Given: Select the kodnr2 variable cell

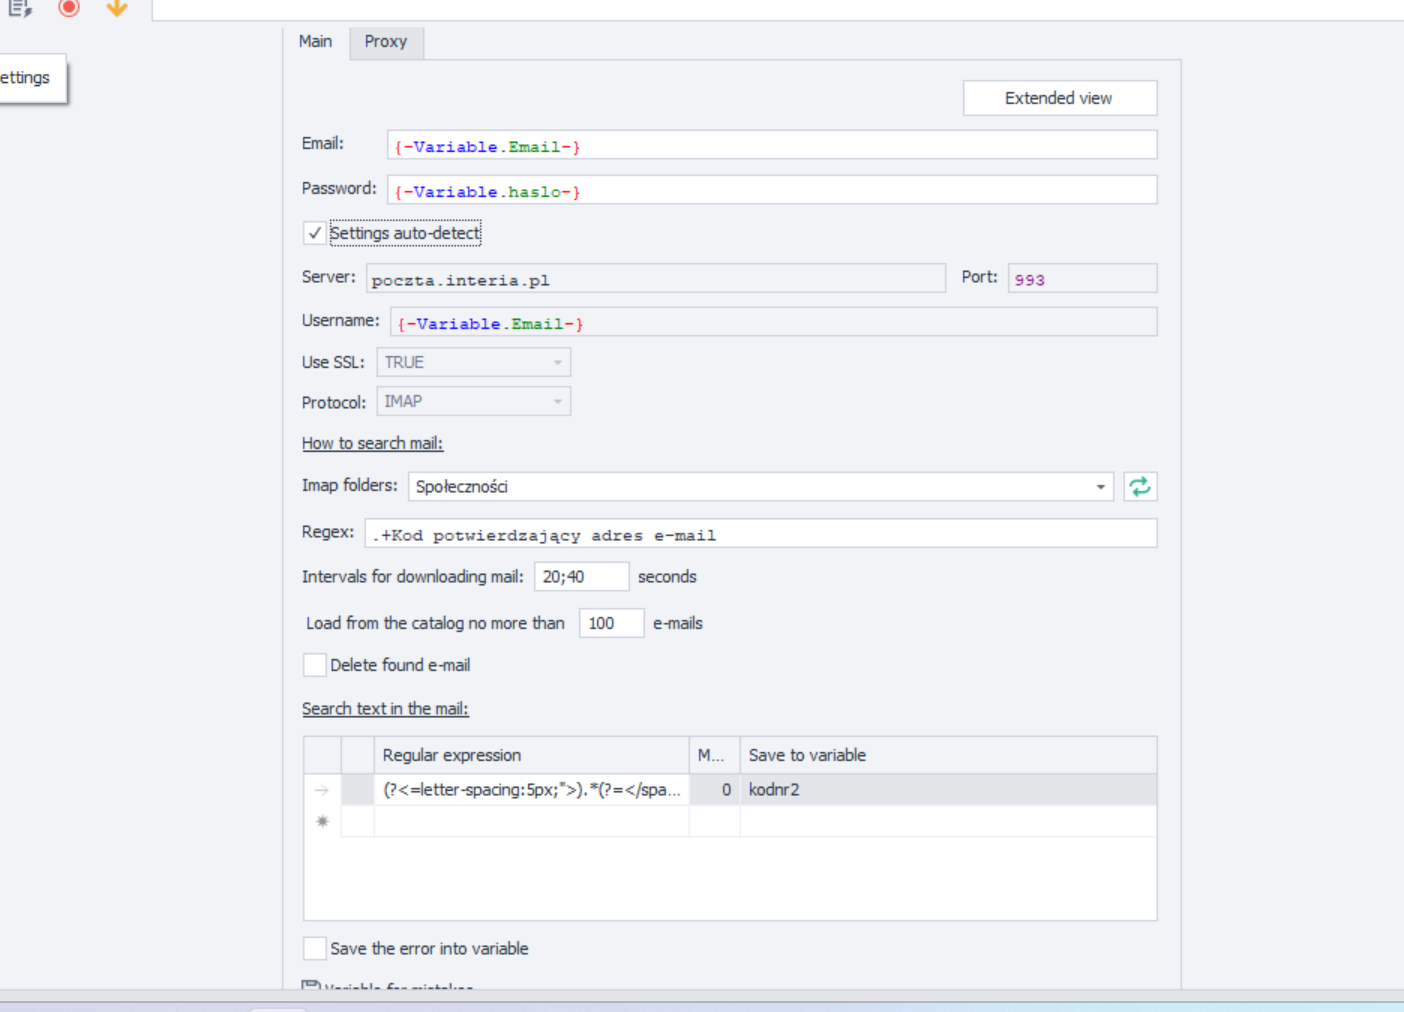Looking at the screenshot, I should (x=946, y=790).
